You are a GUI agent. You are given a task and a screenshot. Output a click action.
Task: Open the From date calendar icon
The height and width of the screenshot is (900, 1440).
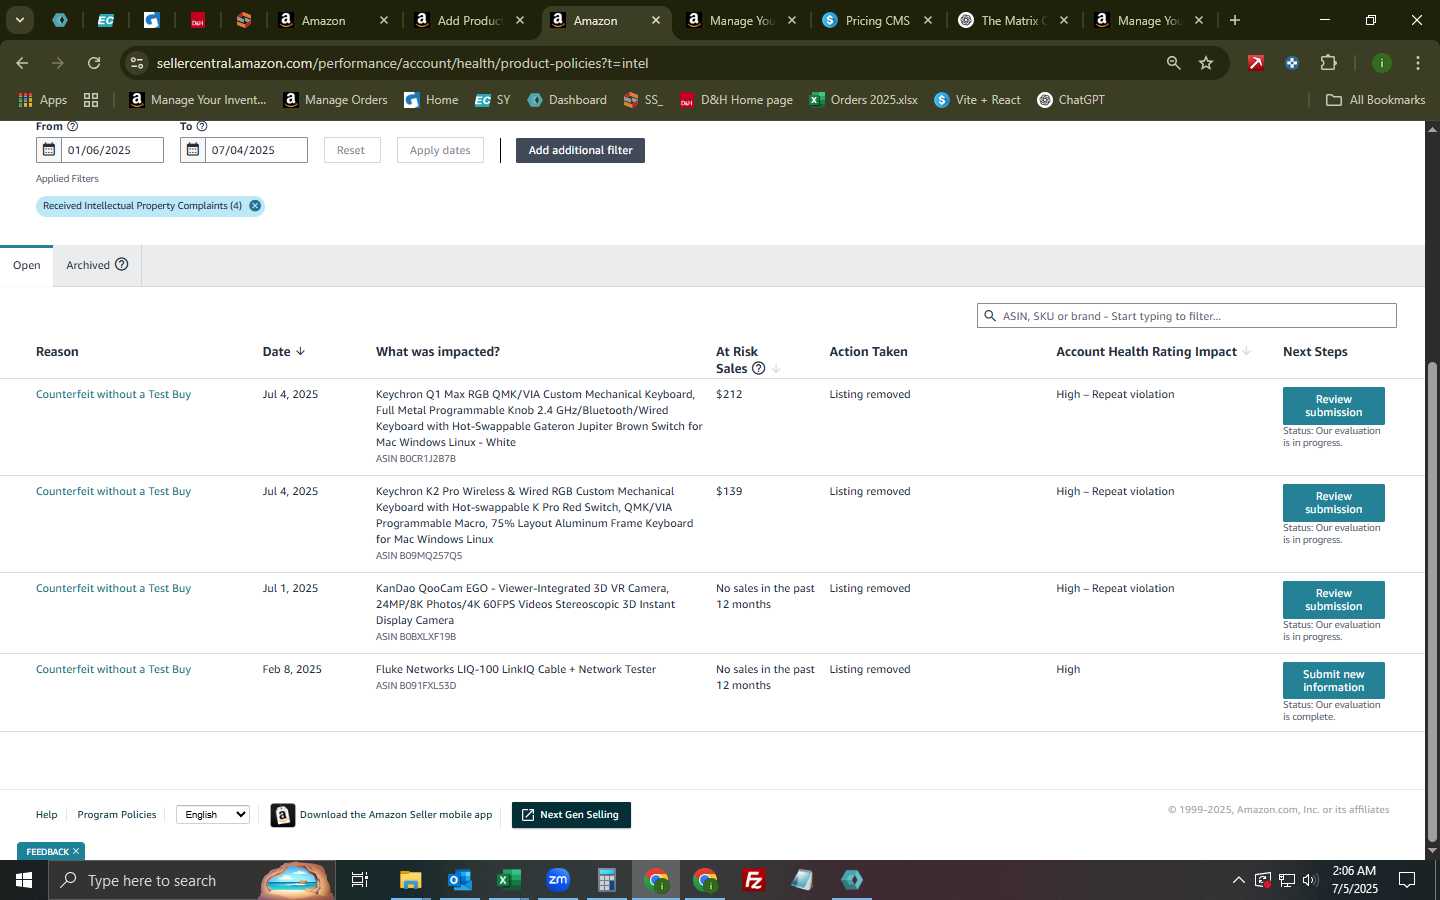[49, 150]
